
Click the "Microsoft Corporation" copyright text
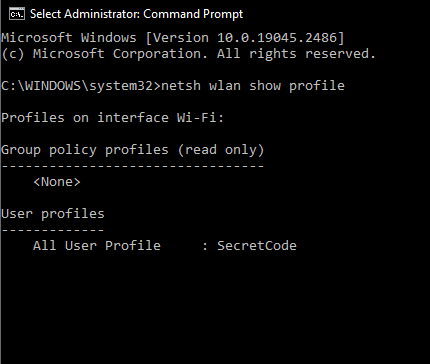(x=120, y=54)
